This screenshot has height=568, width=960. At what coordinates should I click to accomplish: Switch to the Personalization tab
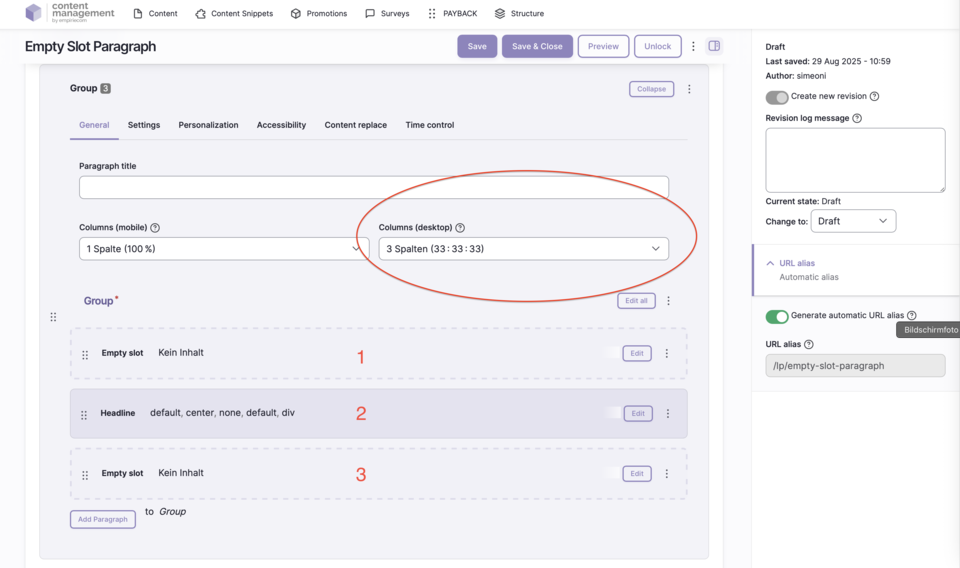point(208,125)
